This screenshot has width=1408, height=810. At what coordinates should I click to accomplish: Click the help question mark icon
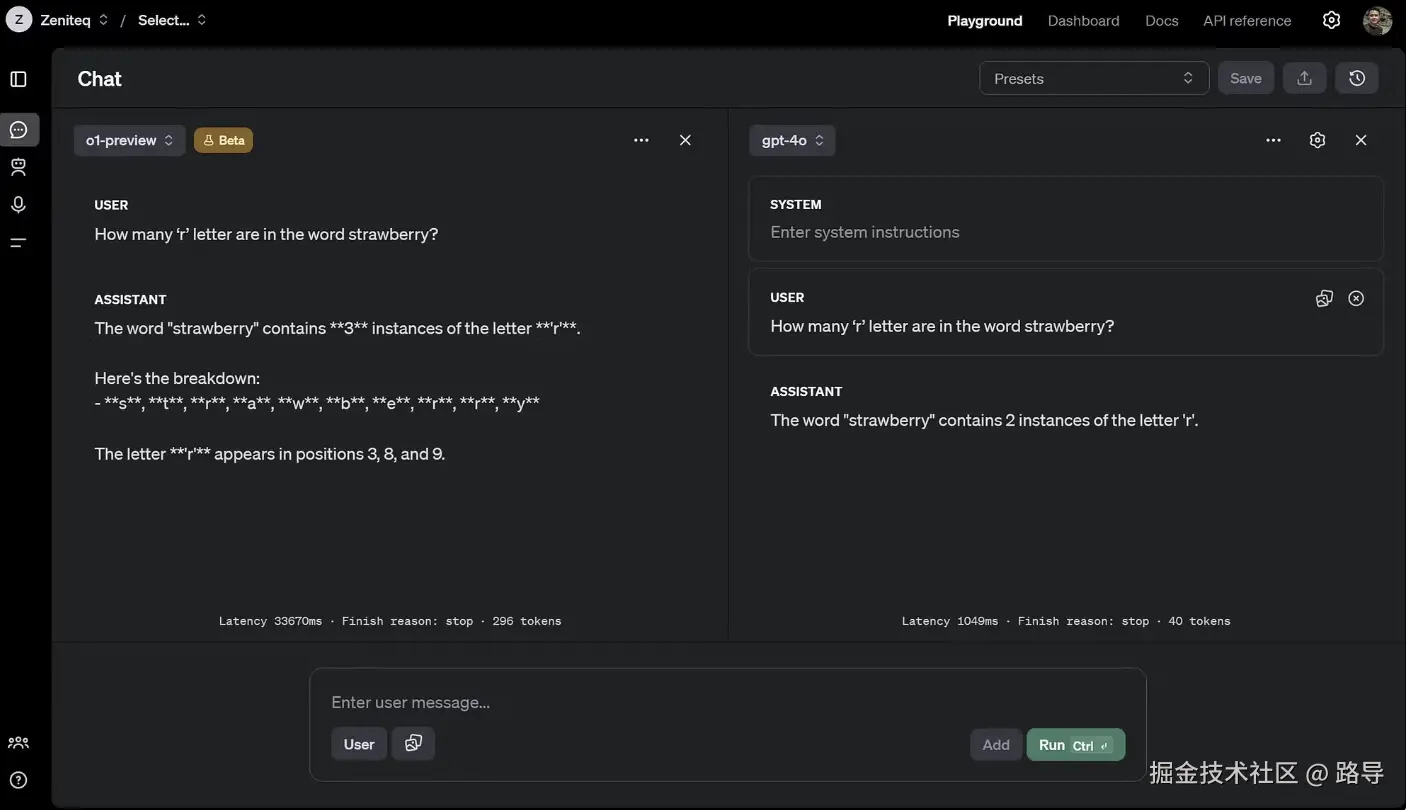click(18, 780)
